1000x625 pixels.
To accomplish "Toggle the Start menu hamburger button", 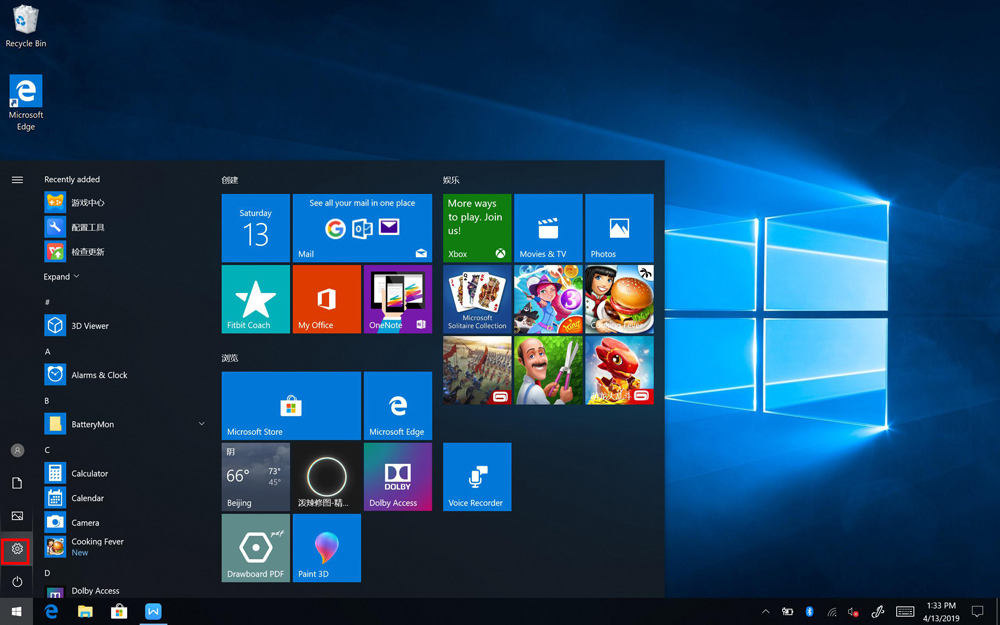I will 17,180.
